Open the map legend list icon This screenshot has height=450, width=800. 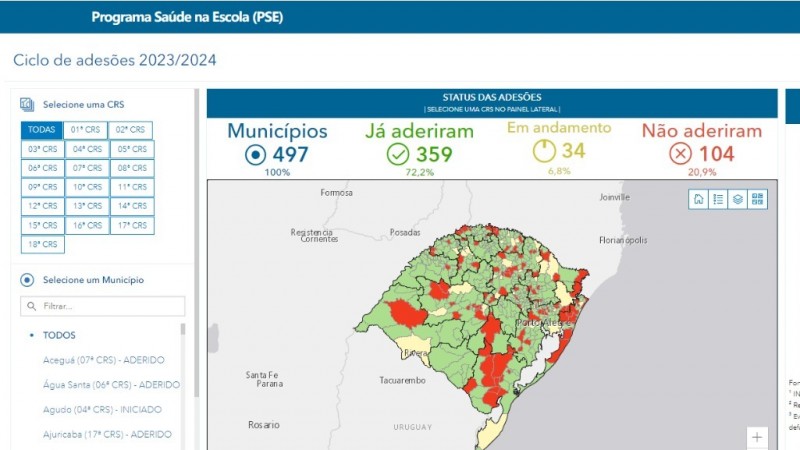(718, 199)
